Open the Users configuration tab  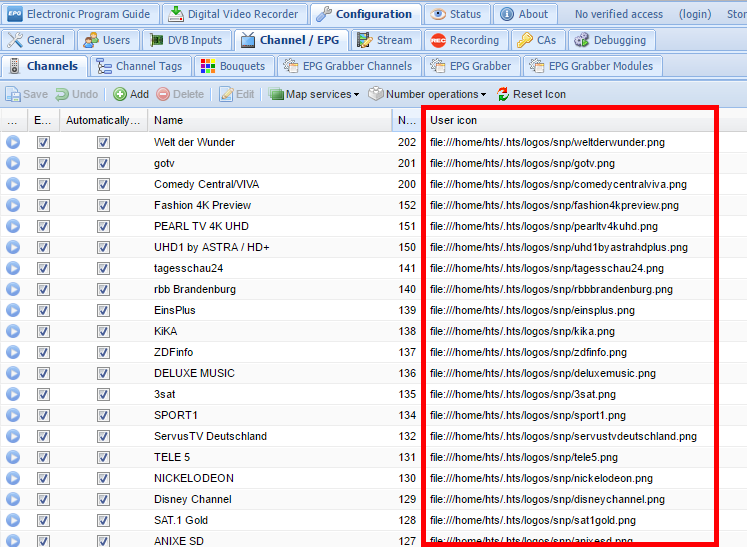(x=108, y=40)
